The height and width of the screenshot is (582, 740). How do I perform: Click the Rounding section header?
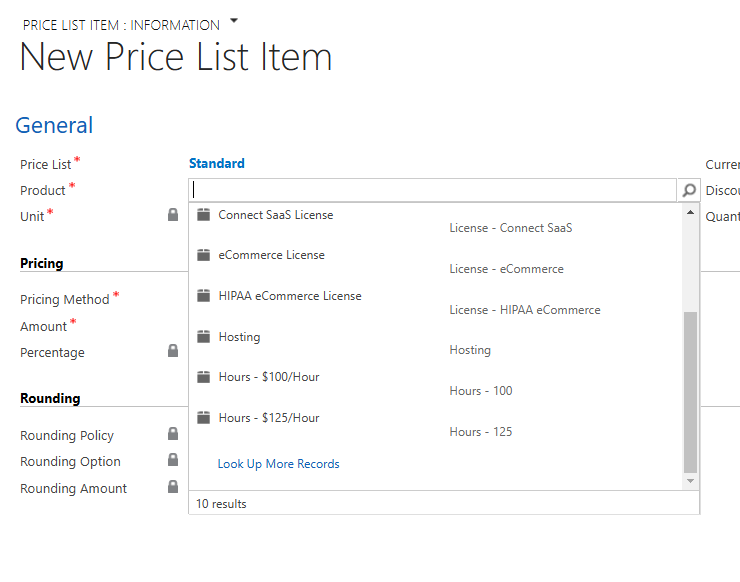pyautogui.click(x=50, y=398)
